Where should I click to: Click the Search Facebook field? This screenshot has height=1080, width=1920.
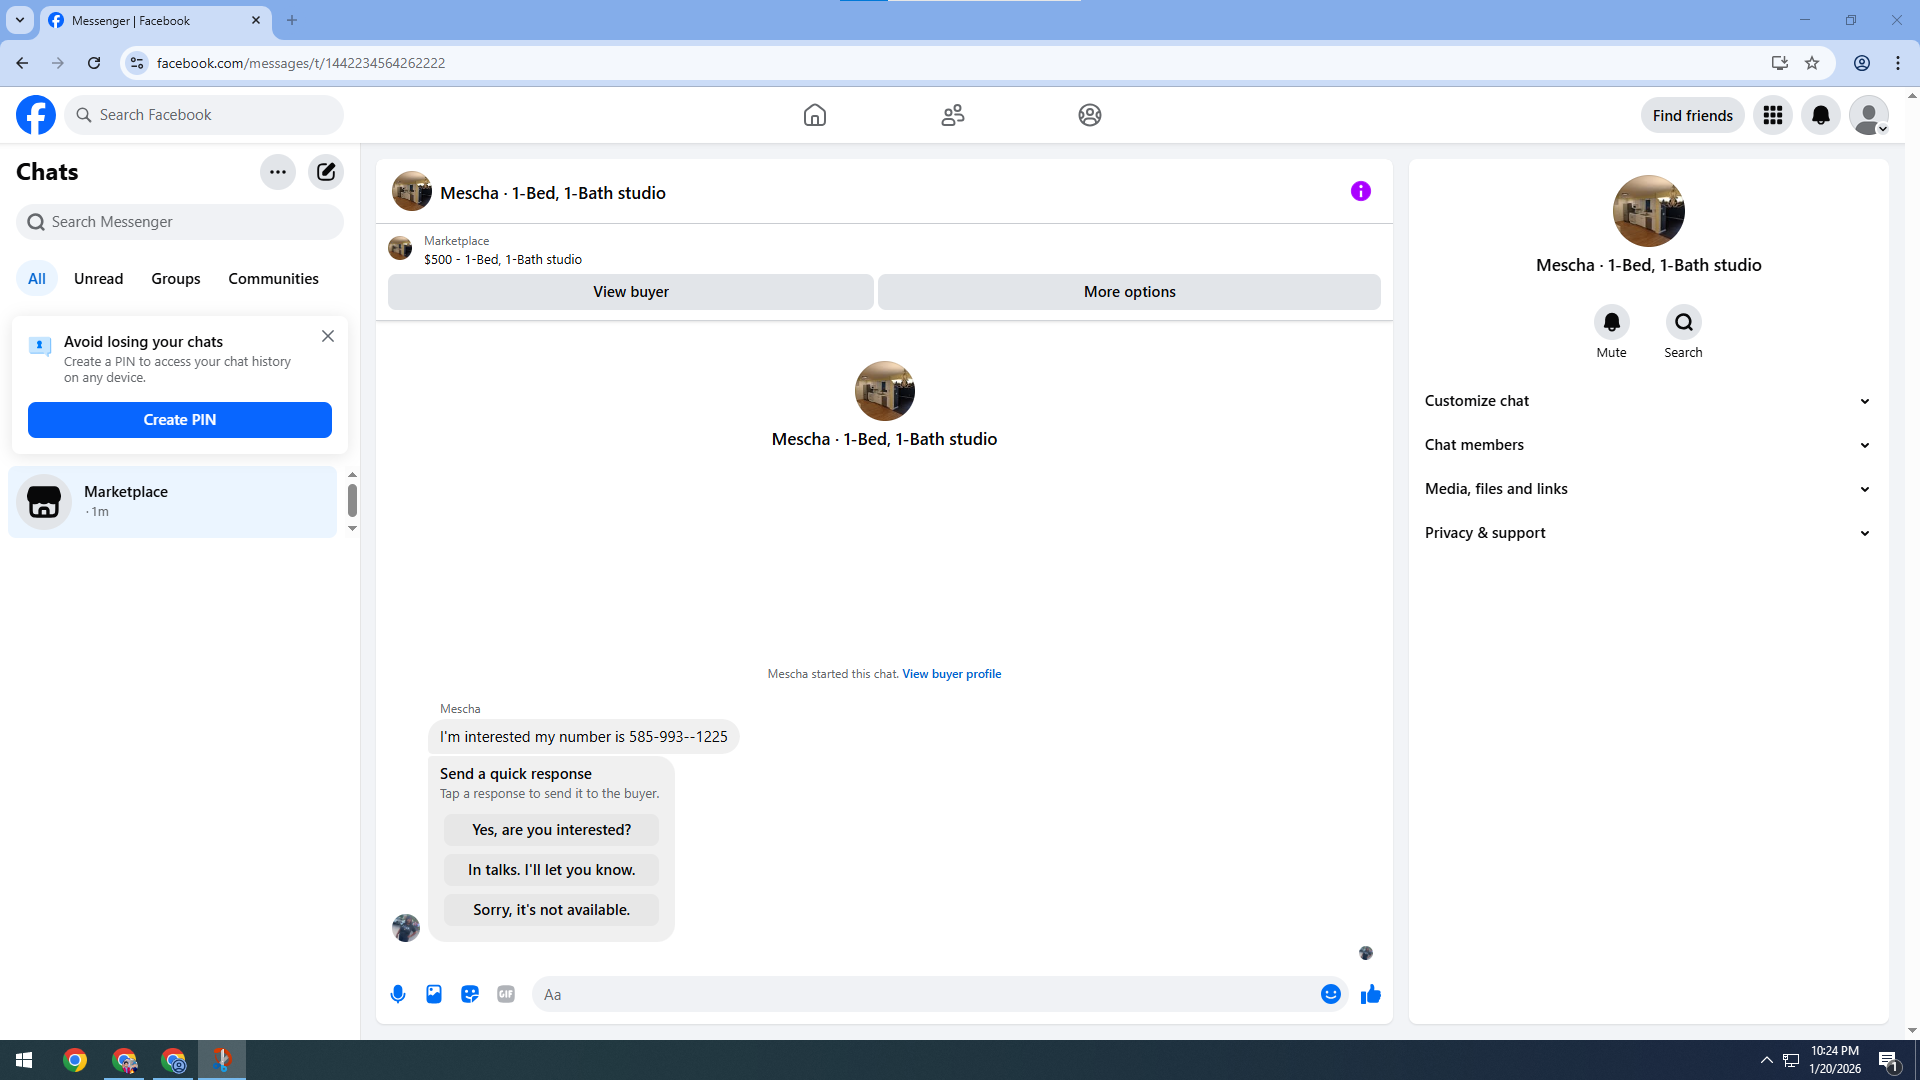(204, 115)
